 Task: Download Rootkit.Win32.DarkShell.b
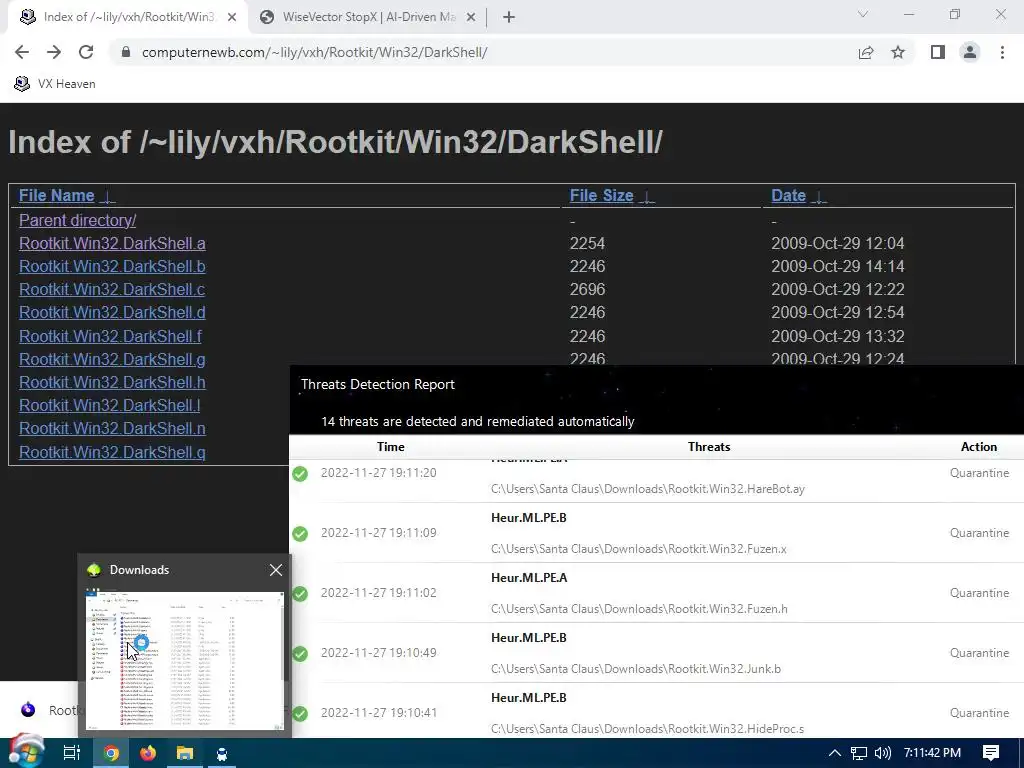pos(112,266)
